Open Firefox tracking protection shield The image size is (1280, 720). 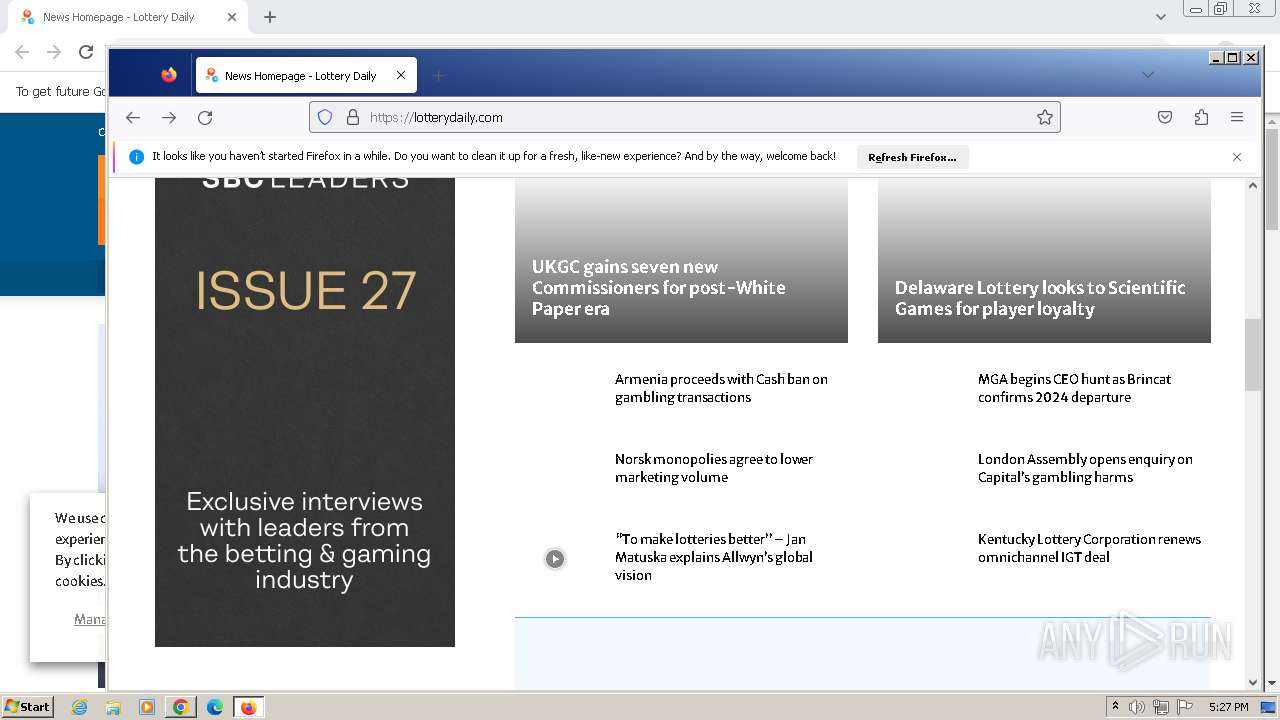(x=325, y=117)
